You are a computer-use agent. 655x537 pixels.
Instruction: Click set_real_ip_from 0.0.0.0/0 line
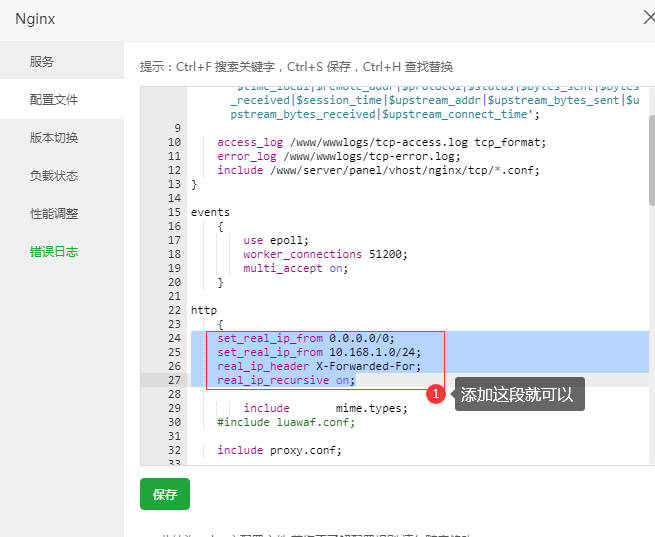(x=306, y=338)
